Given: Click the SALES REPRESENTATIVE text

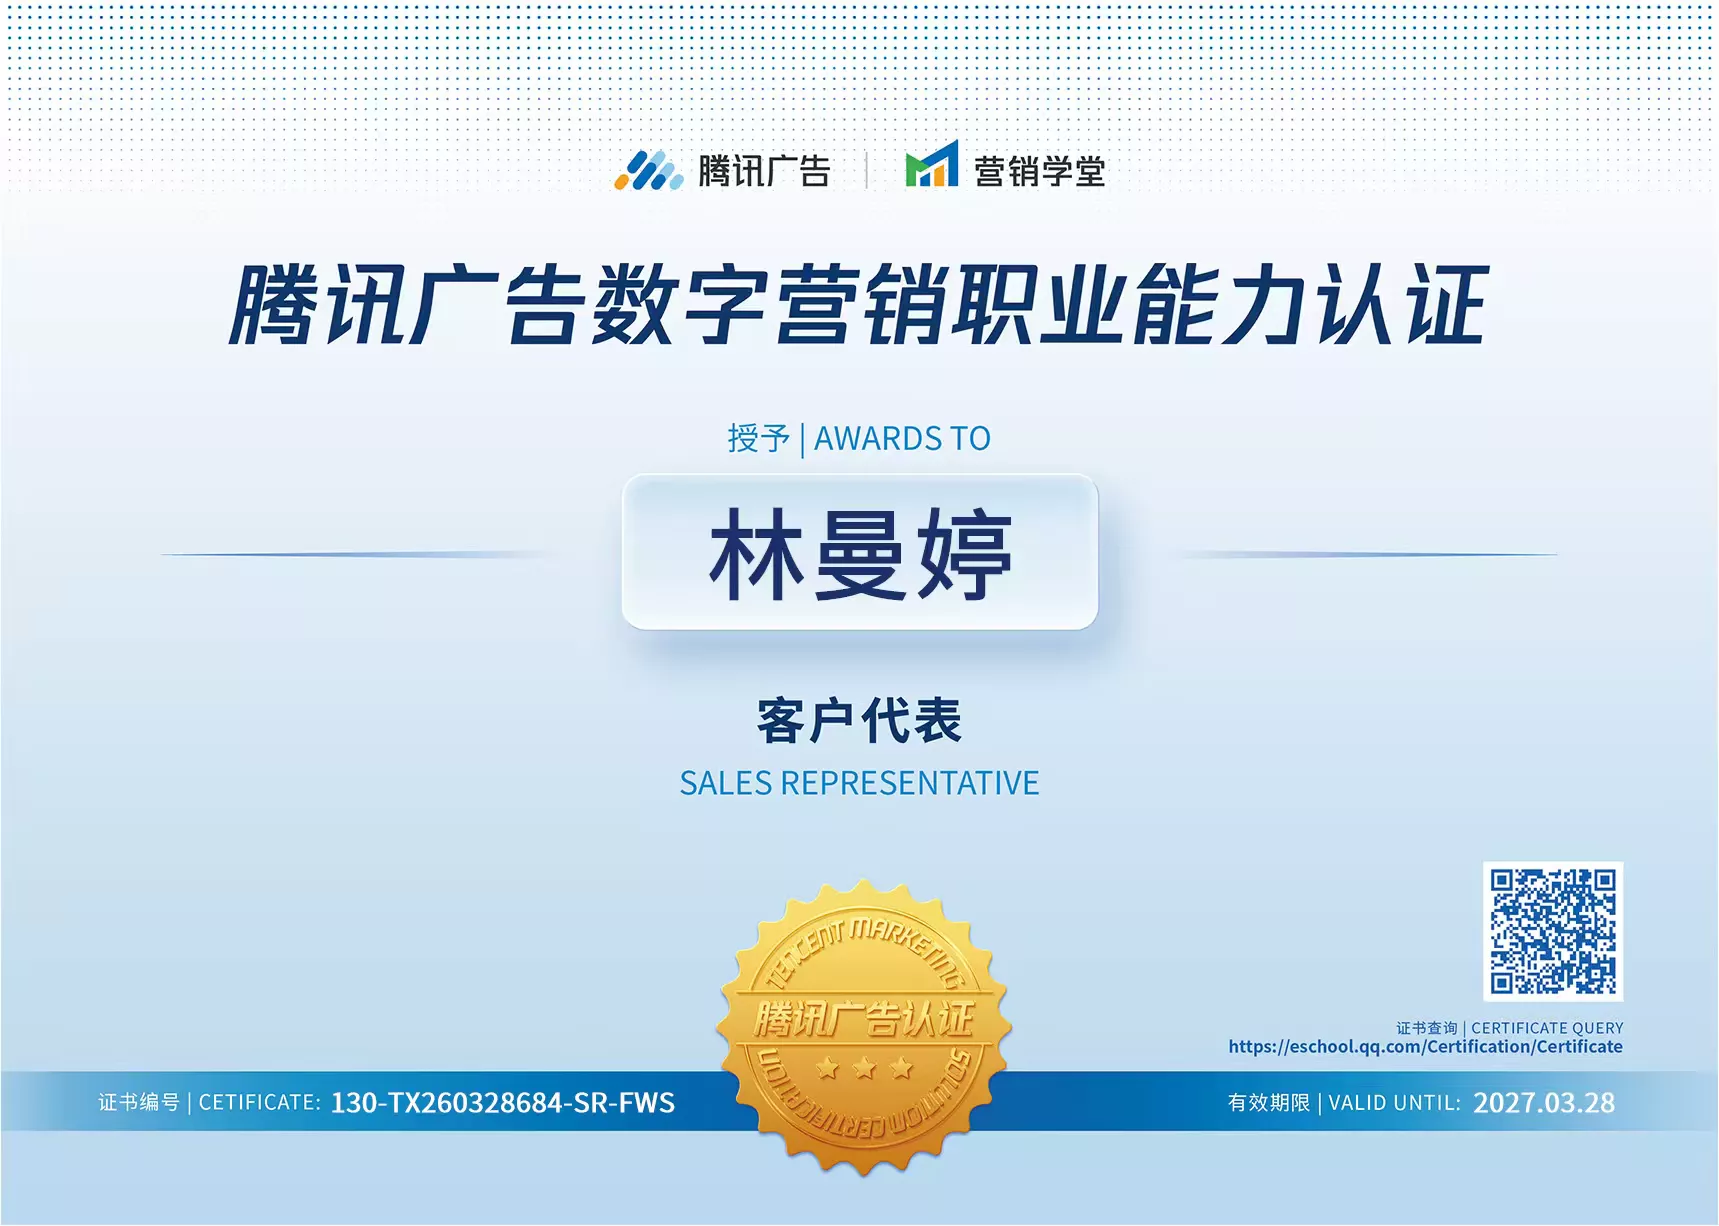Looking at the screenshot, I should pyautogui.click(x=859, y=783).
